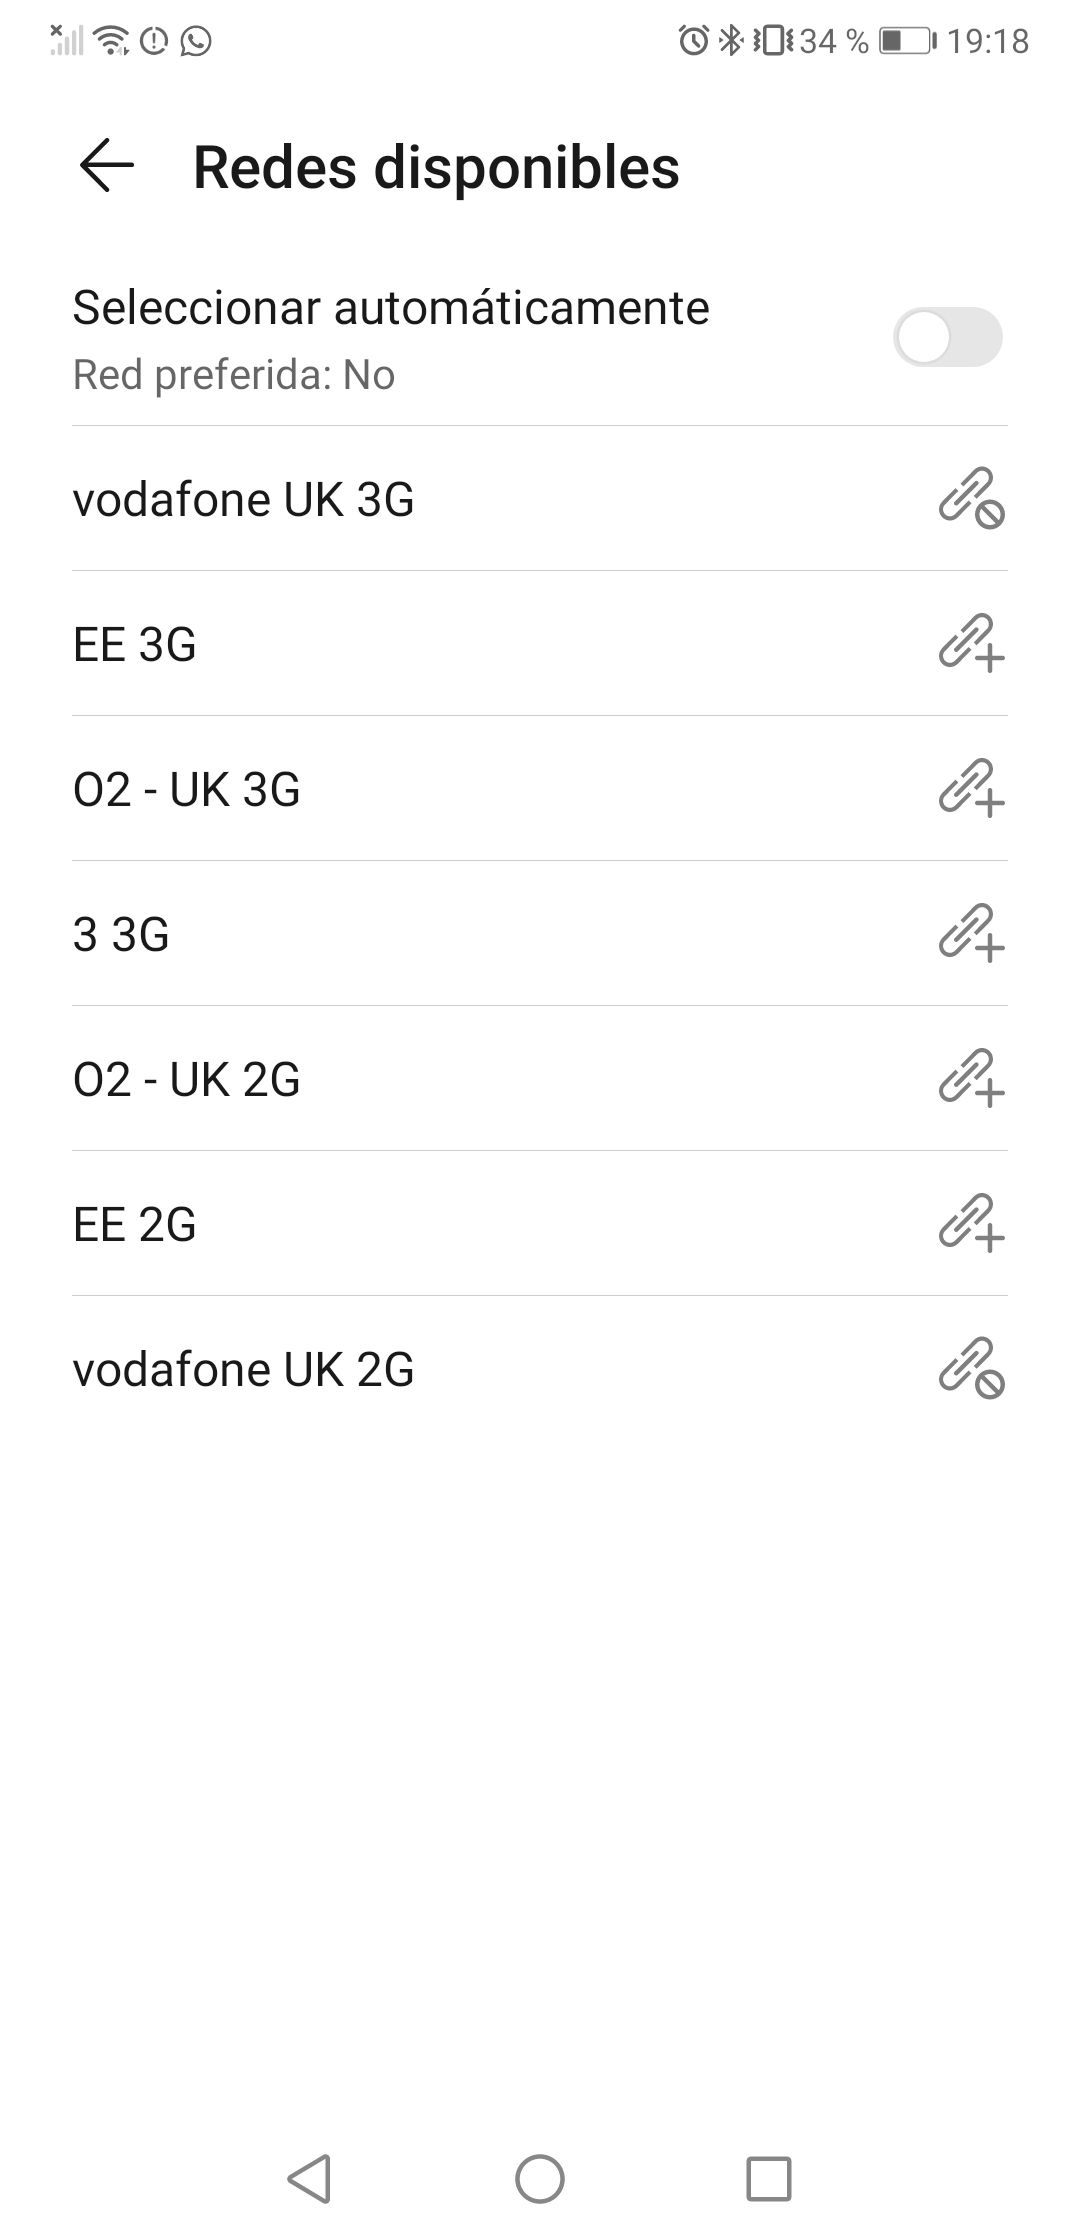Choose the O2 - UK 3G network
The width and height of the screenshot is (1080, 2240).
click(187, 789)
